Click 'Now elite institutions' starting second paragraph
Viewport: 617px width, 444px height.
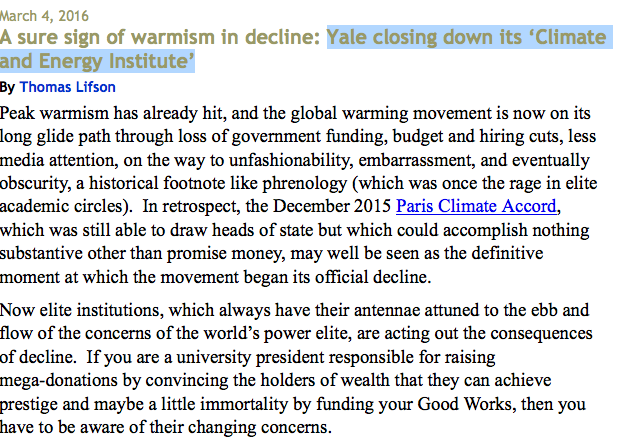tap(81, 310)
